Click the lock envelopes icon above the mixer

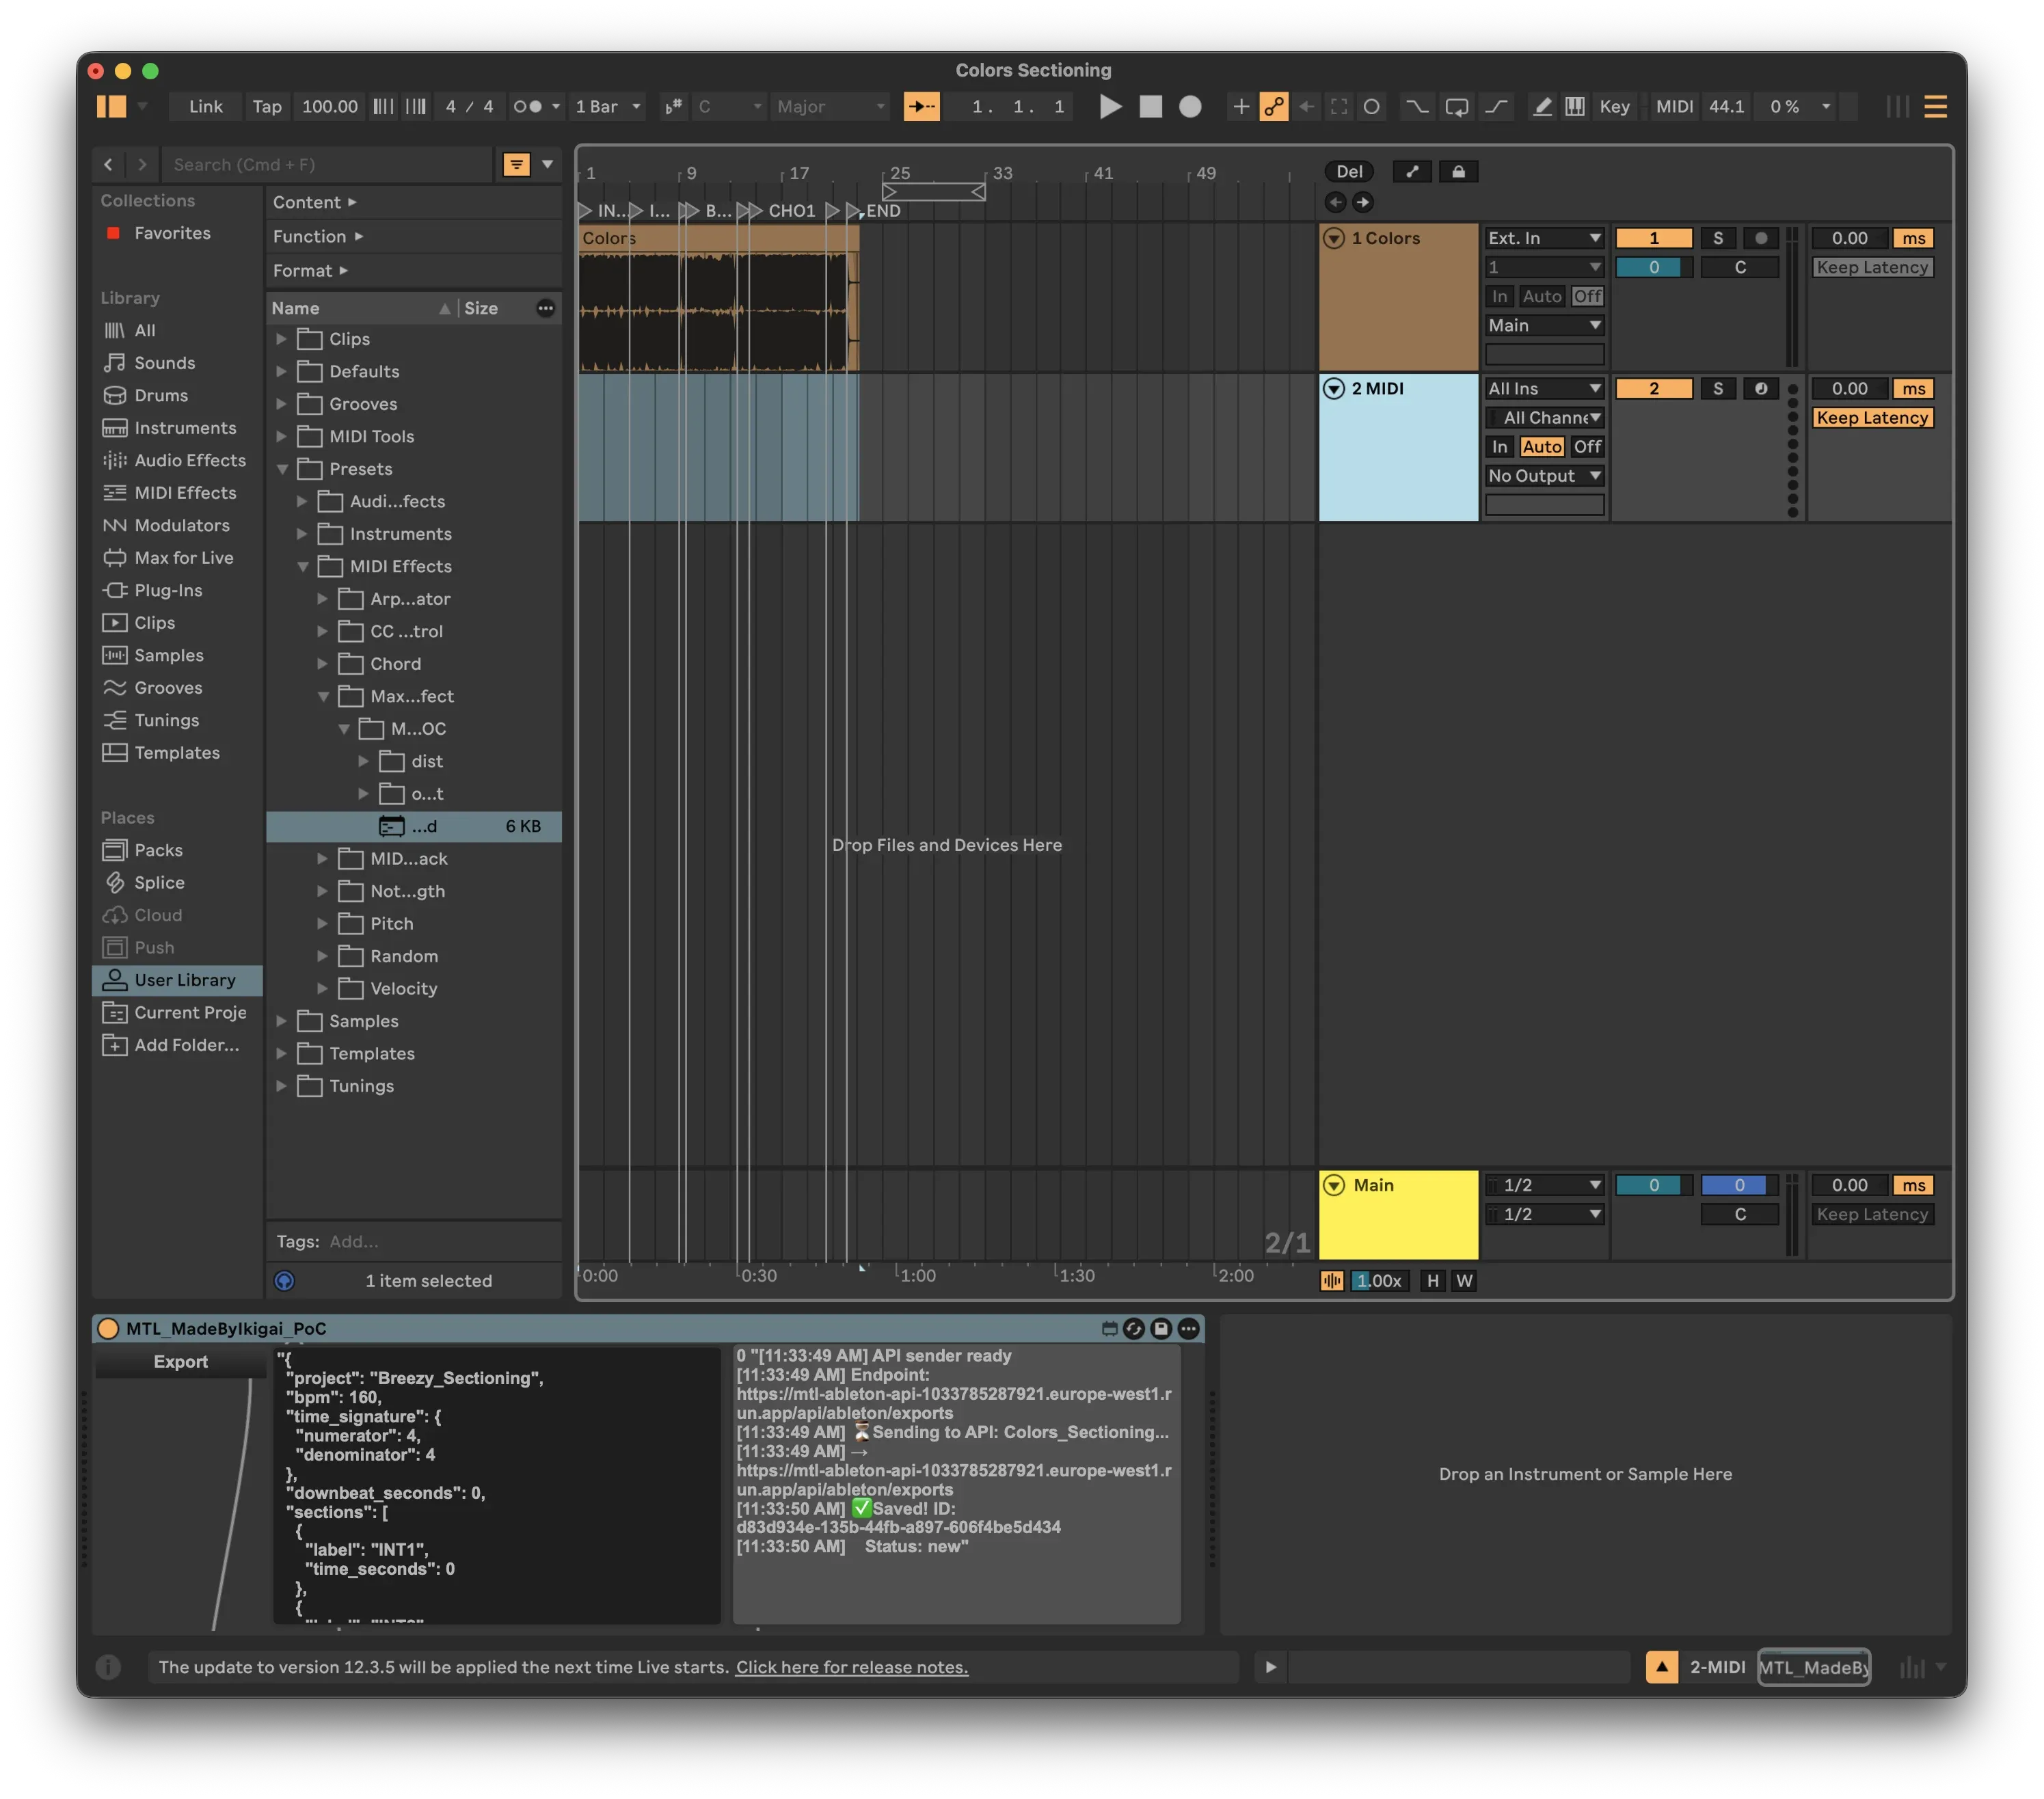click(1458, 171)
